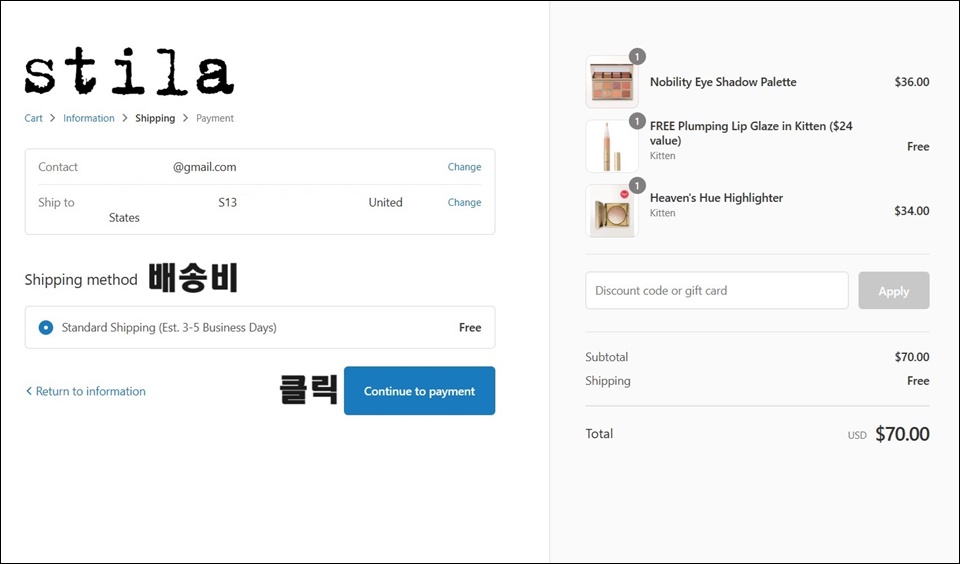The image size is (960, 564).
Task: Go to Cart breadcrumb link
Action: 34,118
